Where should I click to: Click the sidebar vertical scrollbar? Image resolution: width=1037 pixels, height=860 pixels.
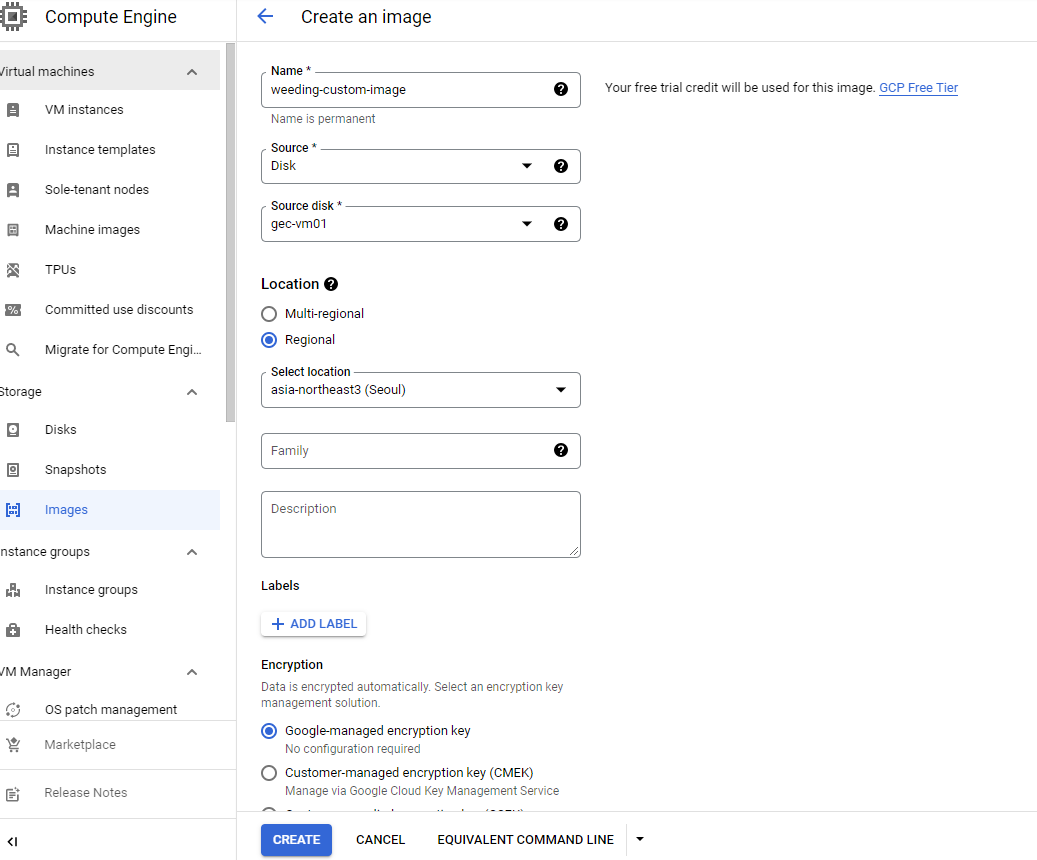[230, 233]
